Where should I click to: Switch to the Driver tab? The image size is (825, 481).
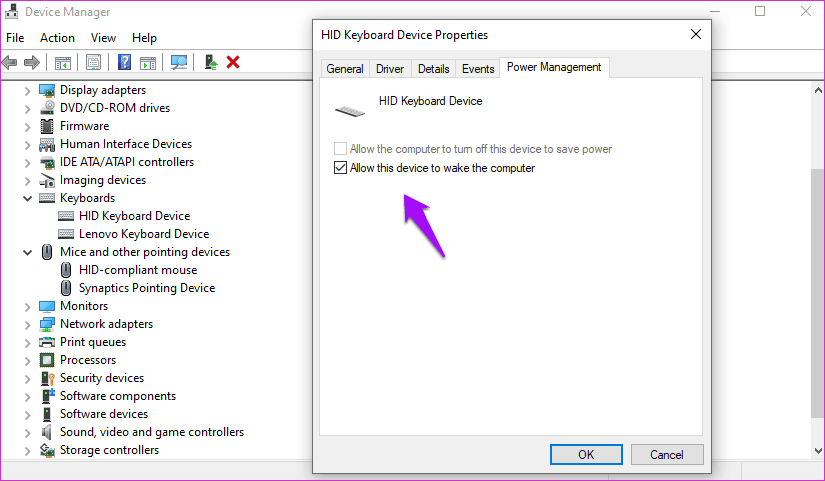(390, 69)
